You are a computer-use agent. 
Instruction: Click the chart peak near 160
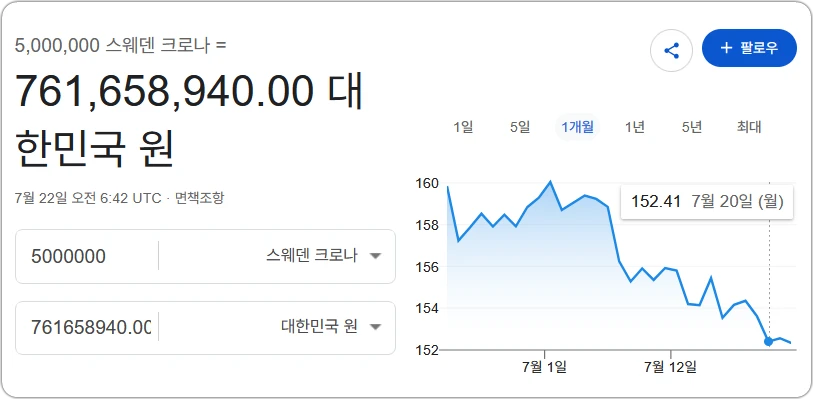click(550, 182)
